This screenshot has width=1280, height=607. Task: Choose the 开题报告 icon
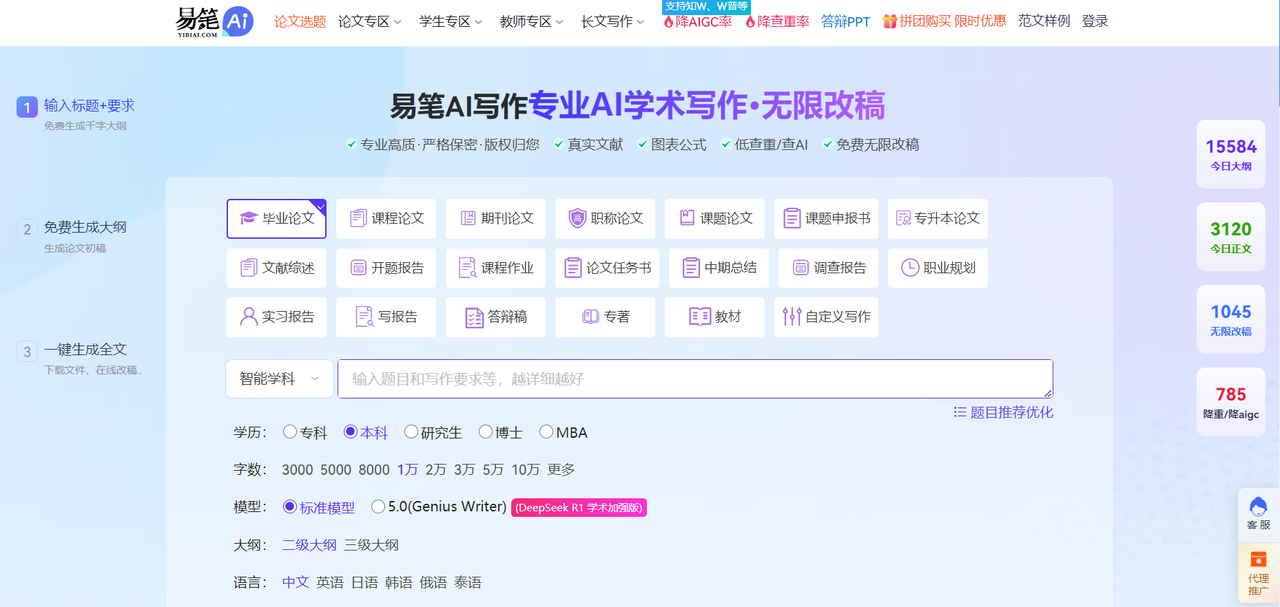point(358,268)
